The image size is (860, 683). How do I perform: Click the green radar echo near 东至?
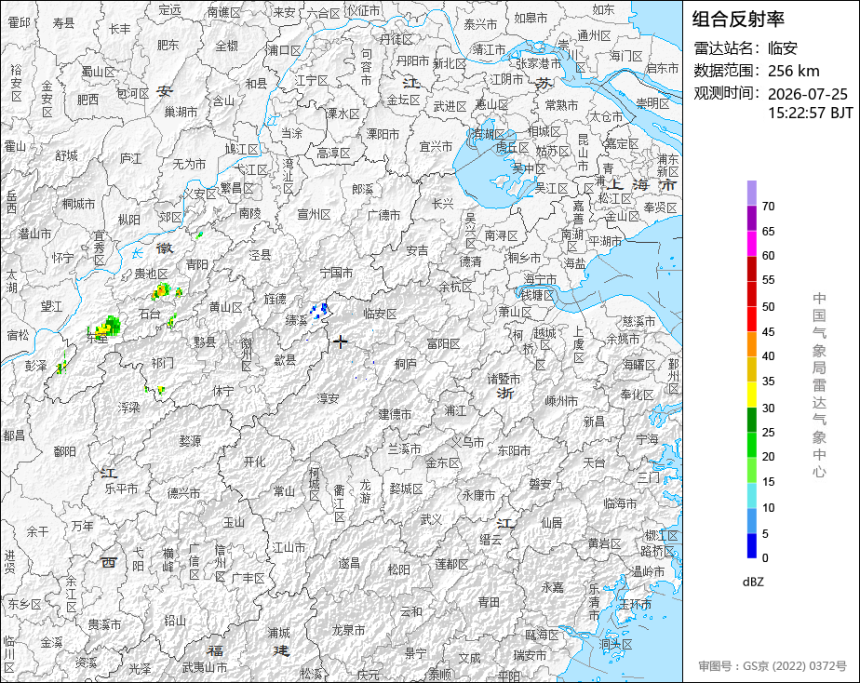[x=106, y=327]
